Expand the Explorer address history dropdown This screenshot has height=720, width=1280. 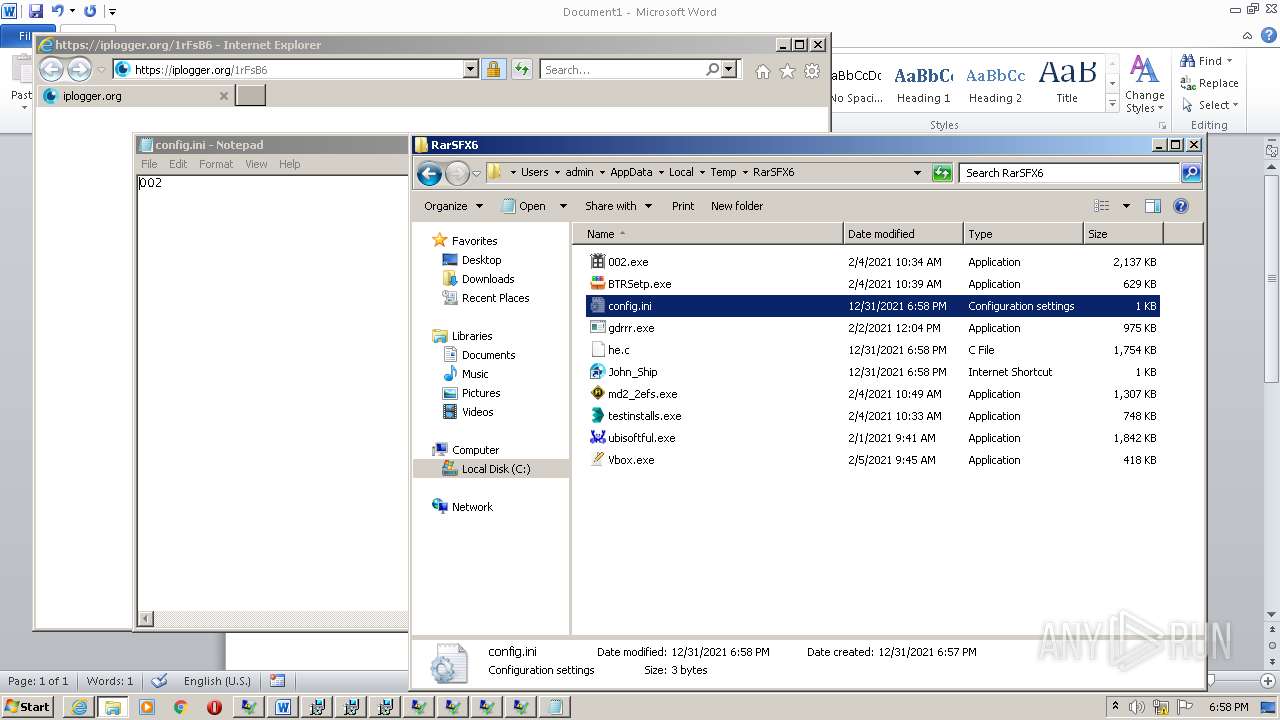(x=917, y=172)
